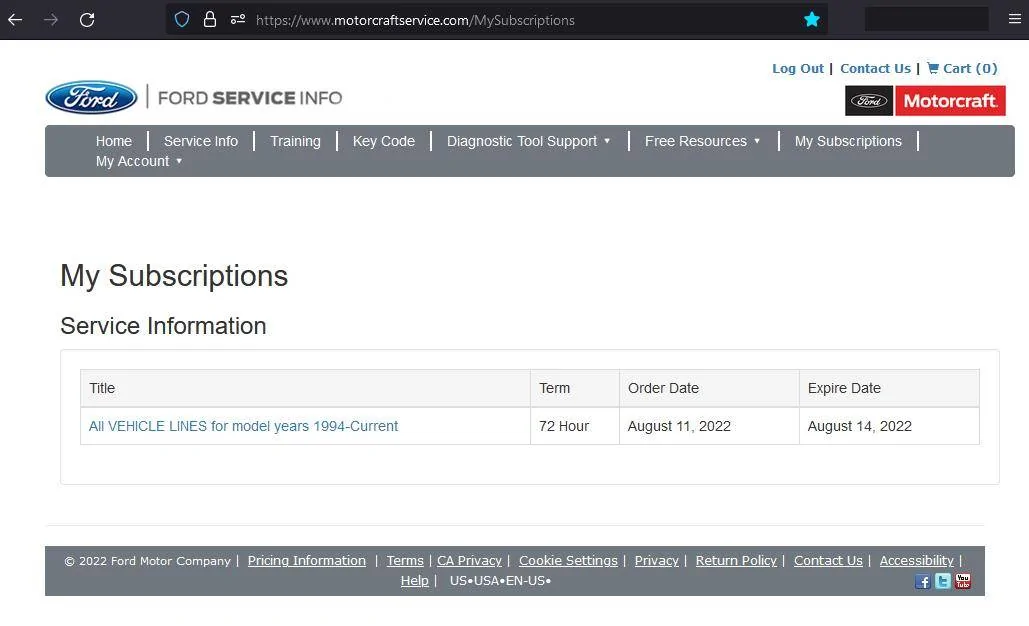
Task: Open the YouTube icon in footer
Action: tap(963, 581)
